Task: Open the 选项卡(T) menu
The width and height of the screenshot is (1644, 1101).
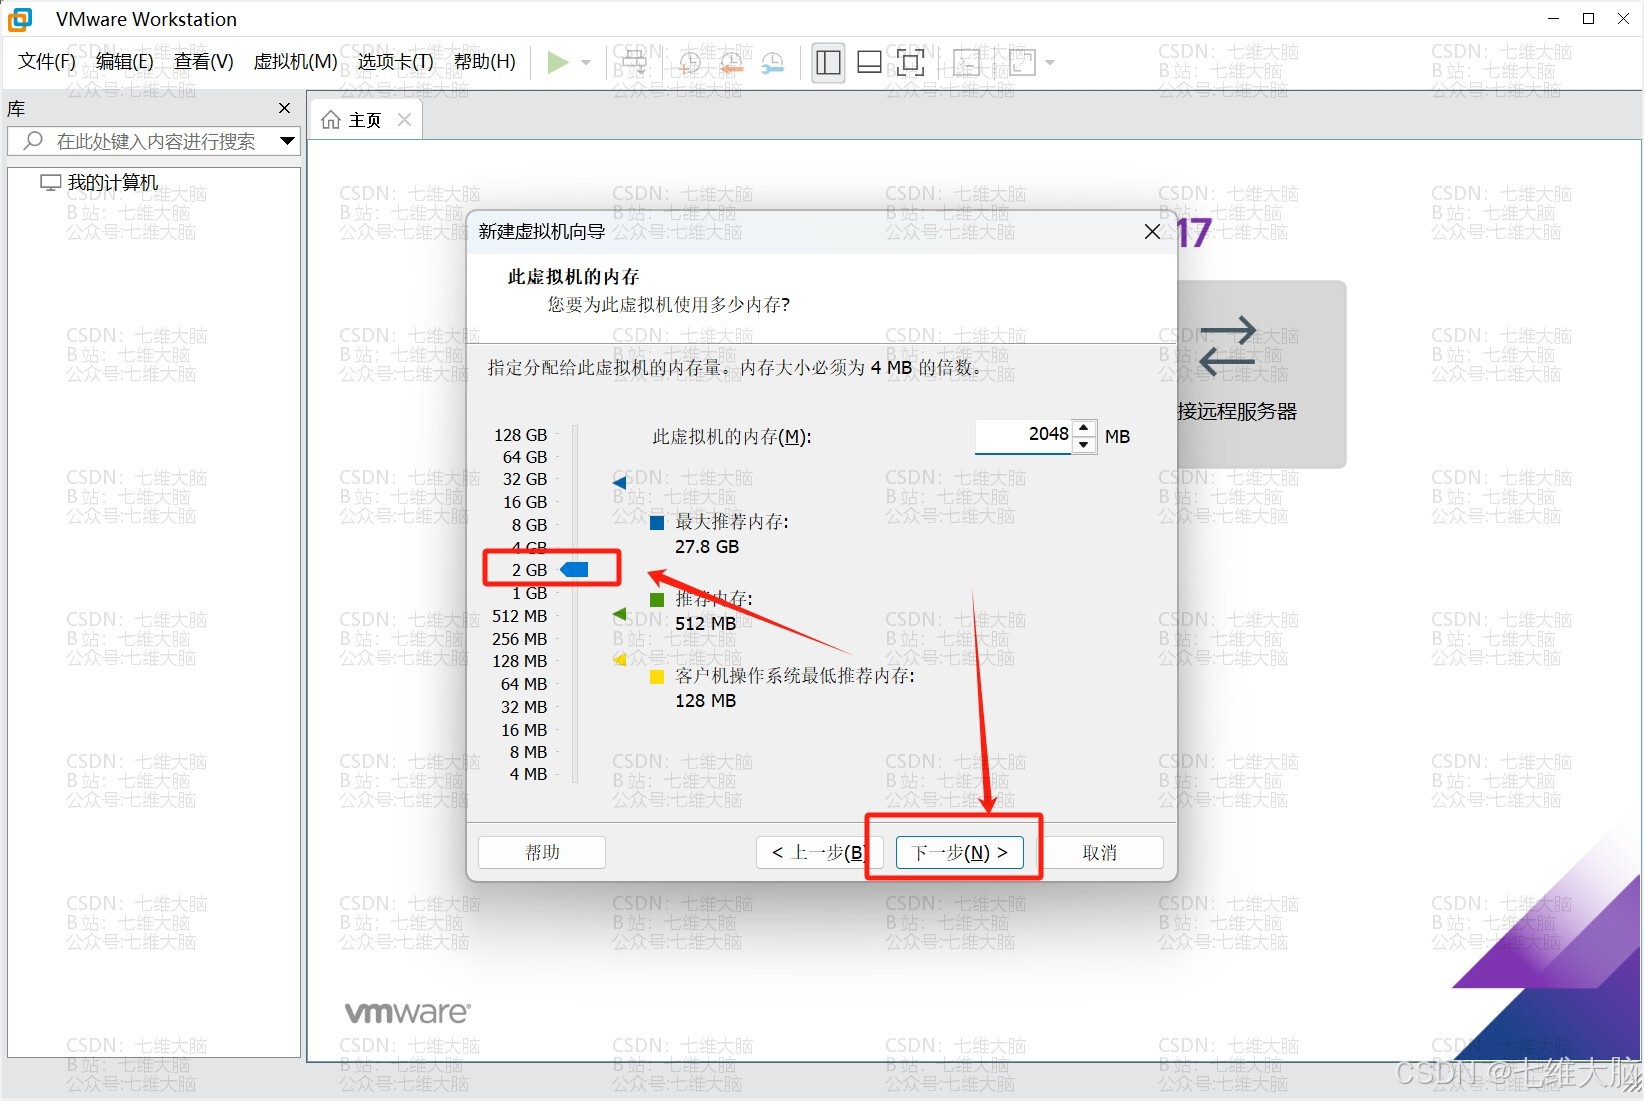Action: [x=396, y=62]
